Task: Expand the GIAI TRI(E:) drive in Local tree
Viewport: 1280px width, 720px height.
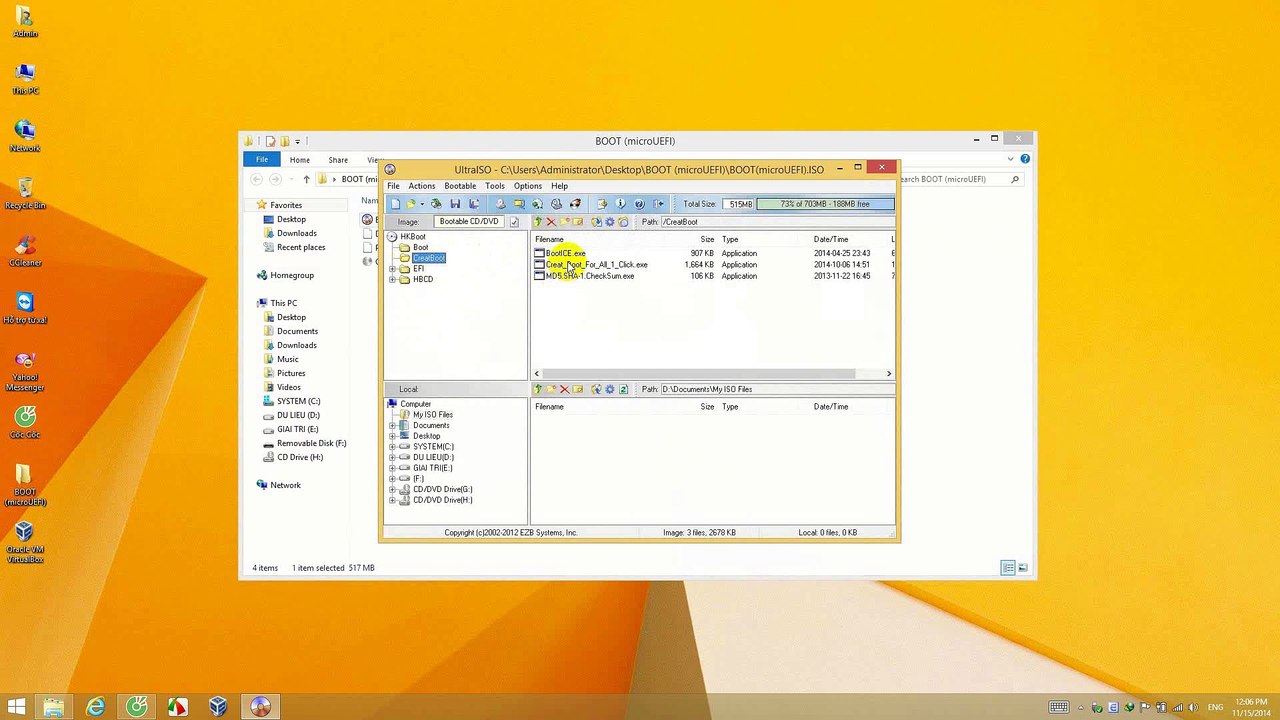Action: coord(393,468)
